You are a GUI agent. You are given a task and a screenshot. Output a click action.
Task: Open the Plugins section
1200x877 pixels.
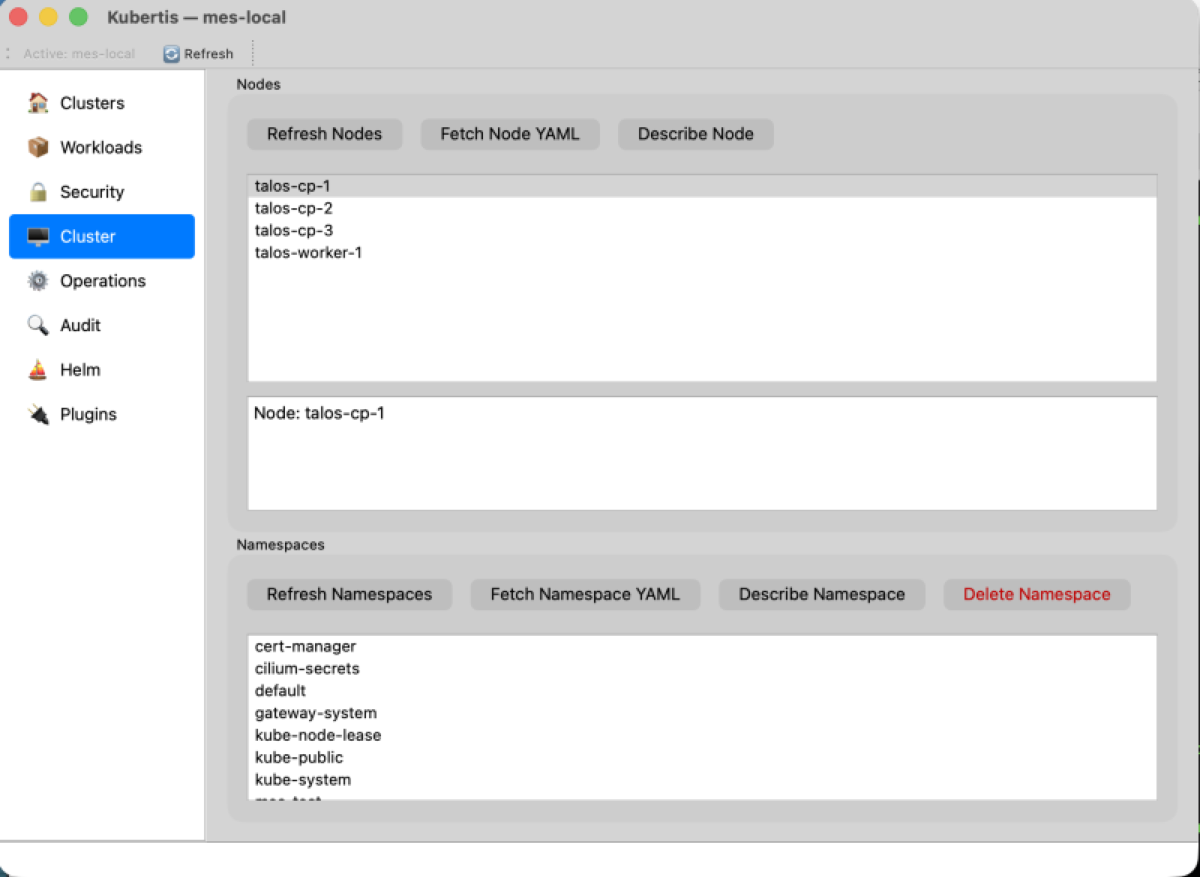102,414
